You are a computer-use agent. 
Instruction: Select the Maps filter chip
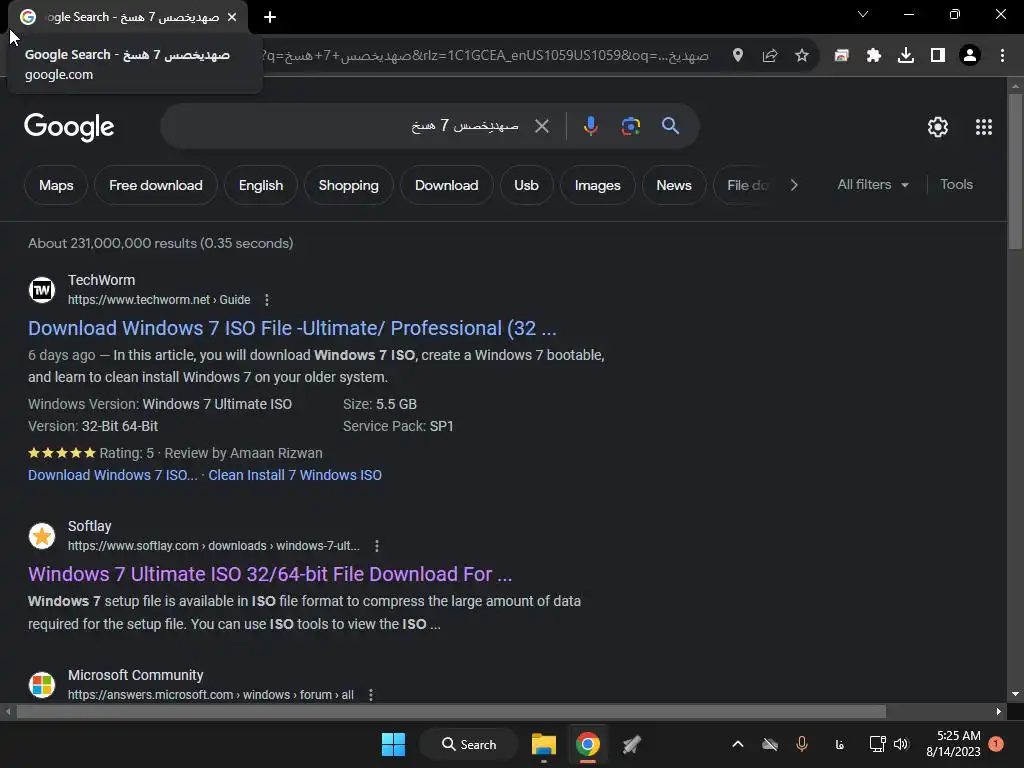[x=56, y=185]
